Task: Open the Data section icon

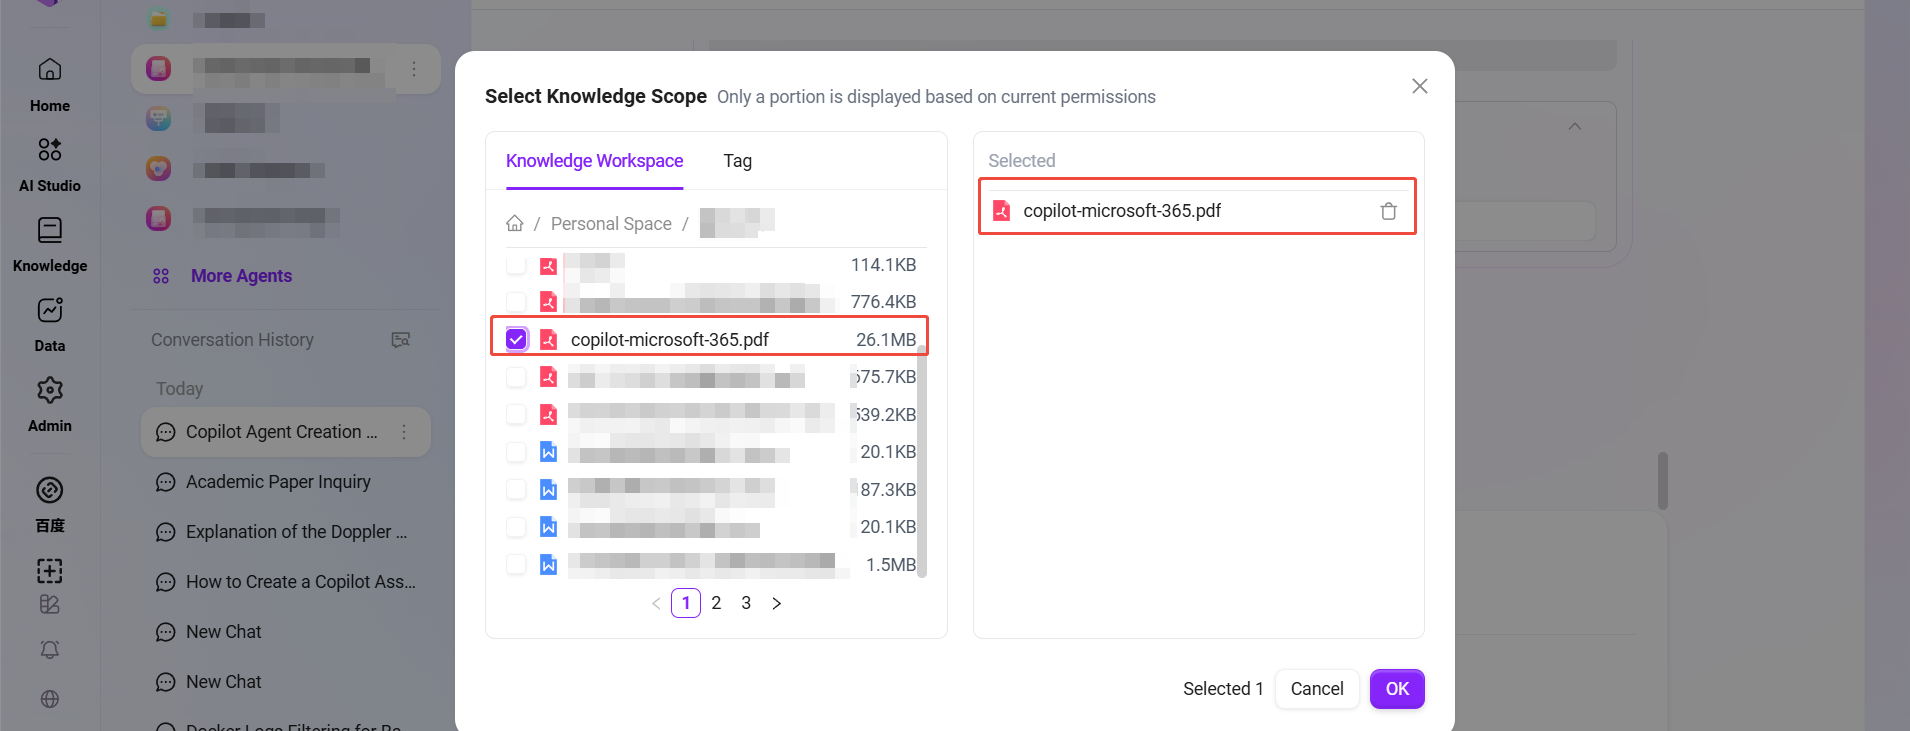Action: [50, 310]
